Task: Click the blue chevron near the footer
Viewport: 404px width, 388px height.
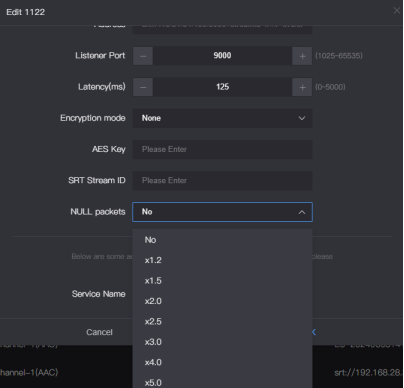Action: point(314,332)
